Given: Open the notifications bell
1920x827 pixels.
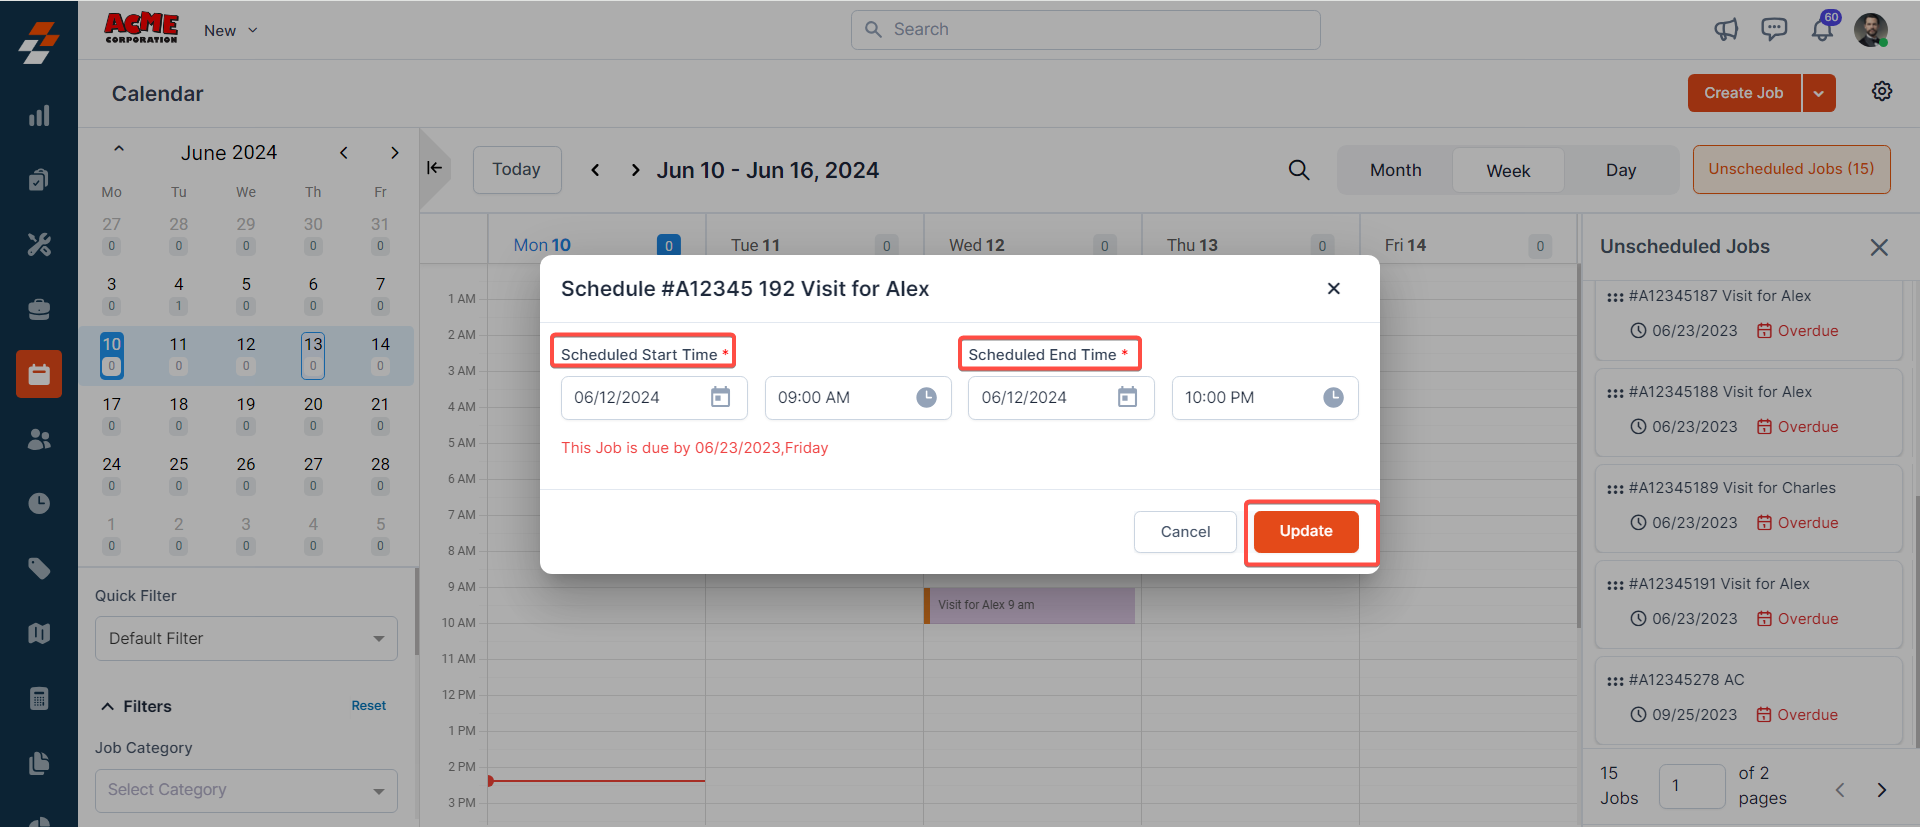Looking at the screenshot, I should 1822,30.
